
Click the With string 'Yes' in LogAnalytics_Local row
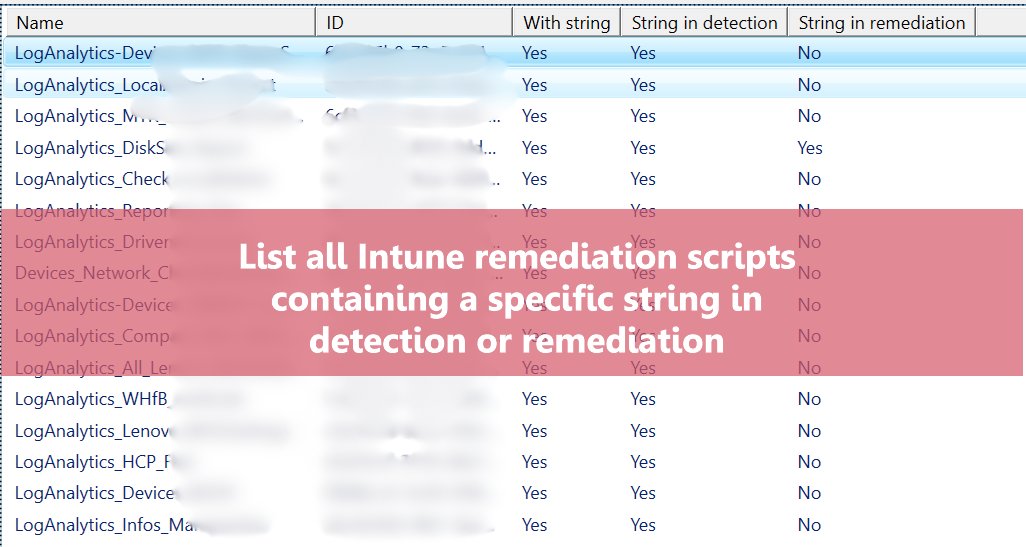pos(535,85)
